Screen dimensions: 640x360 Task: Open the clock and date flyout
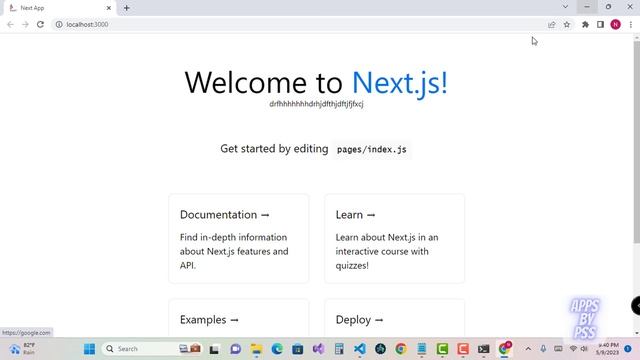607,349
